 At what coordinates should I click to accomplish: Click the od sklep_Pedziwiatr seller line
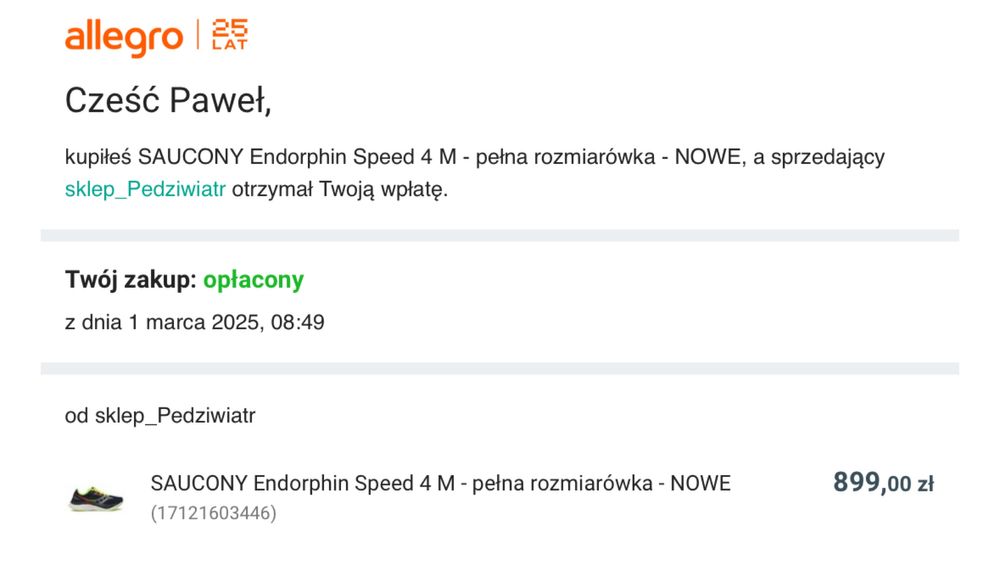[x=160, y=416]
